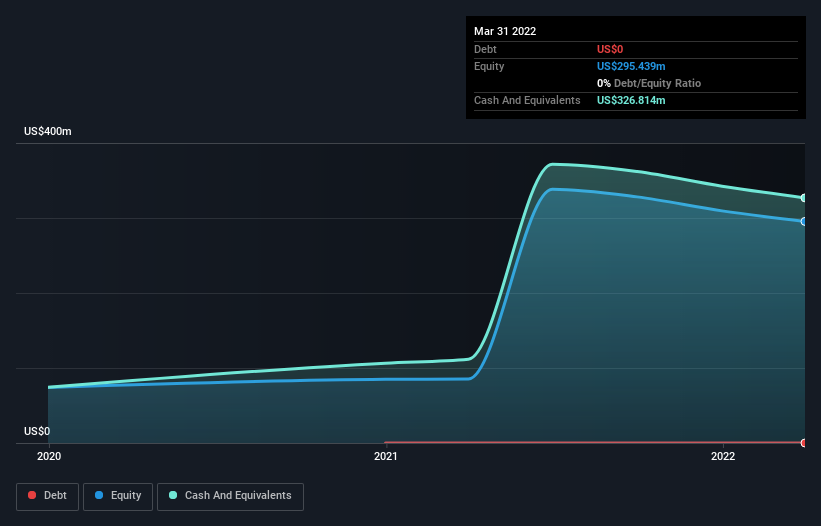
Task: Click the Debt row label in tooltip
Action: (x=485, y=49)
